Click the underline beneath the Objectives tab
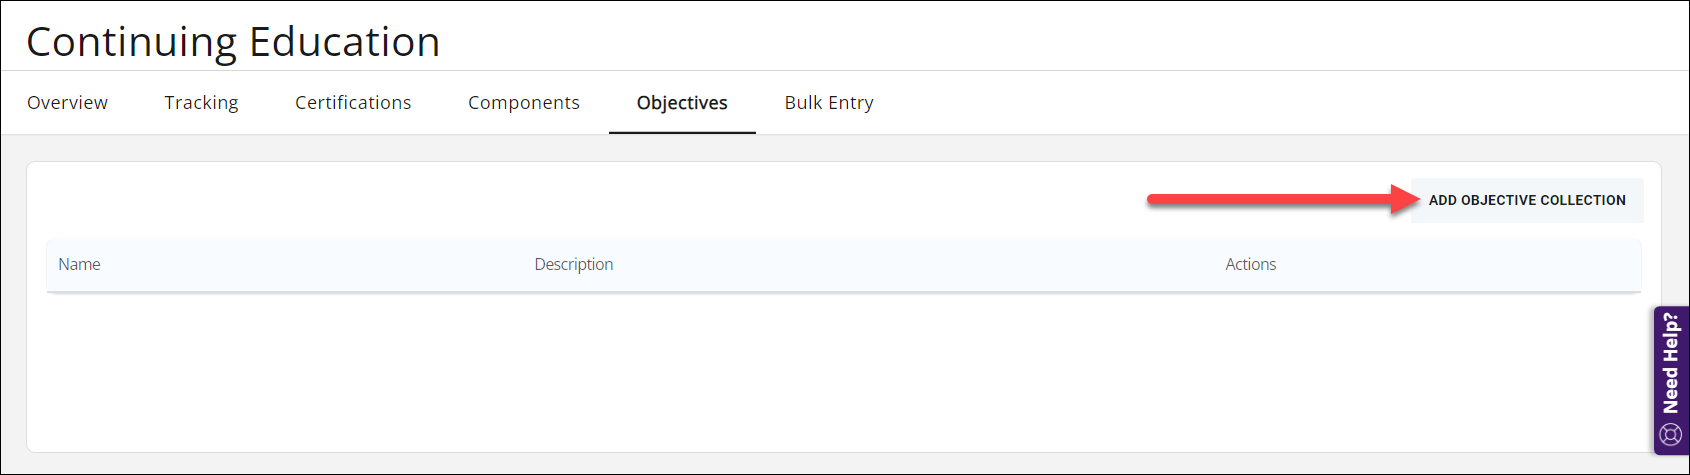The height and width of the screenshot is (475, 1690). (682, 132)
